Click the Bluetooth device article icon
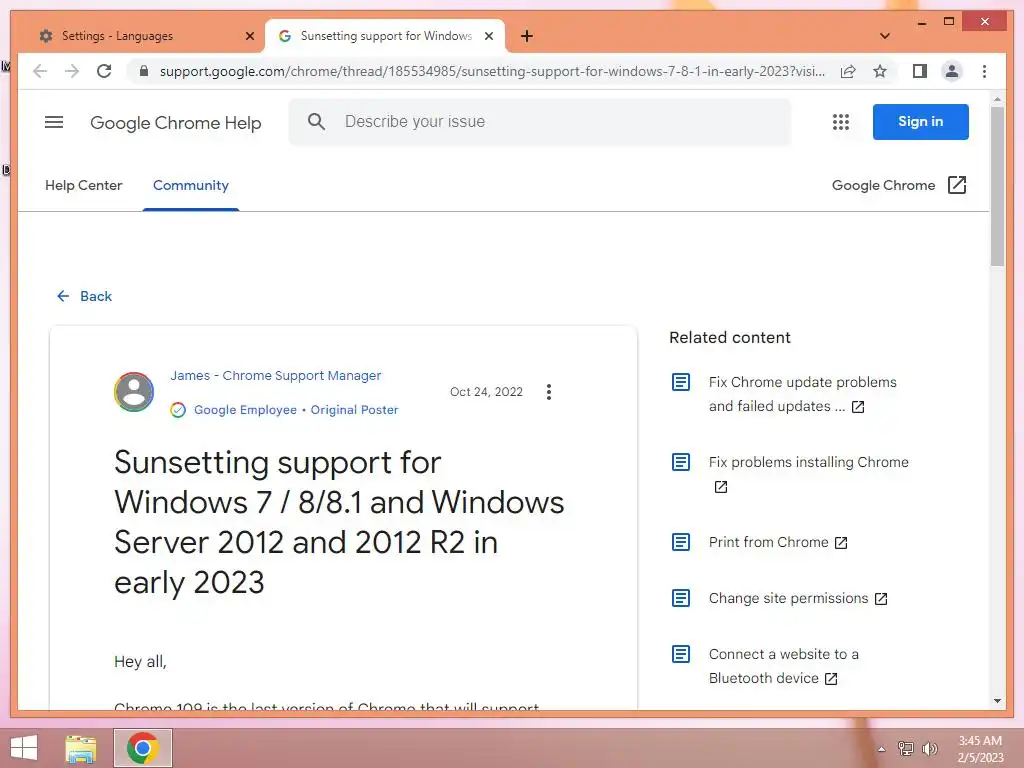The image size is (1024, 768). (x=680, y=654)
